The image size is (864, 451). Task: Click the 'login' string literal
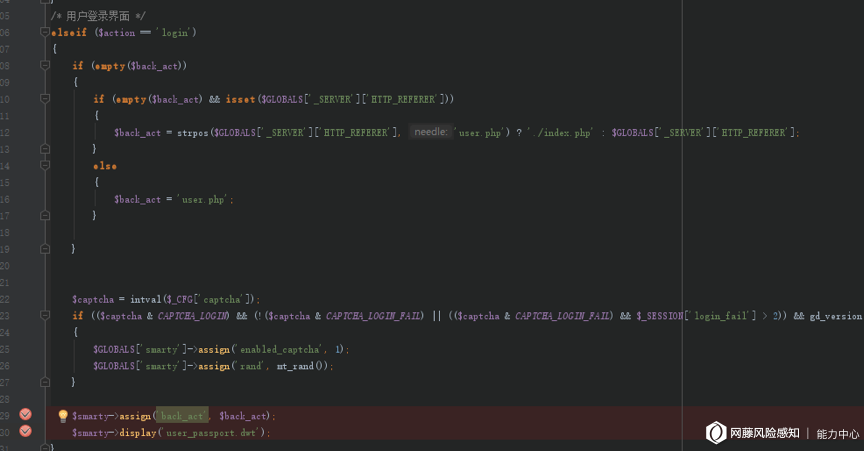point(174,33)
